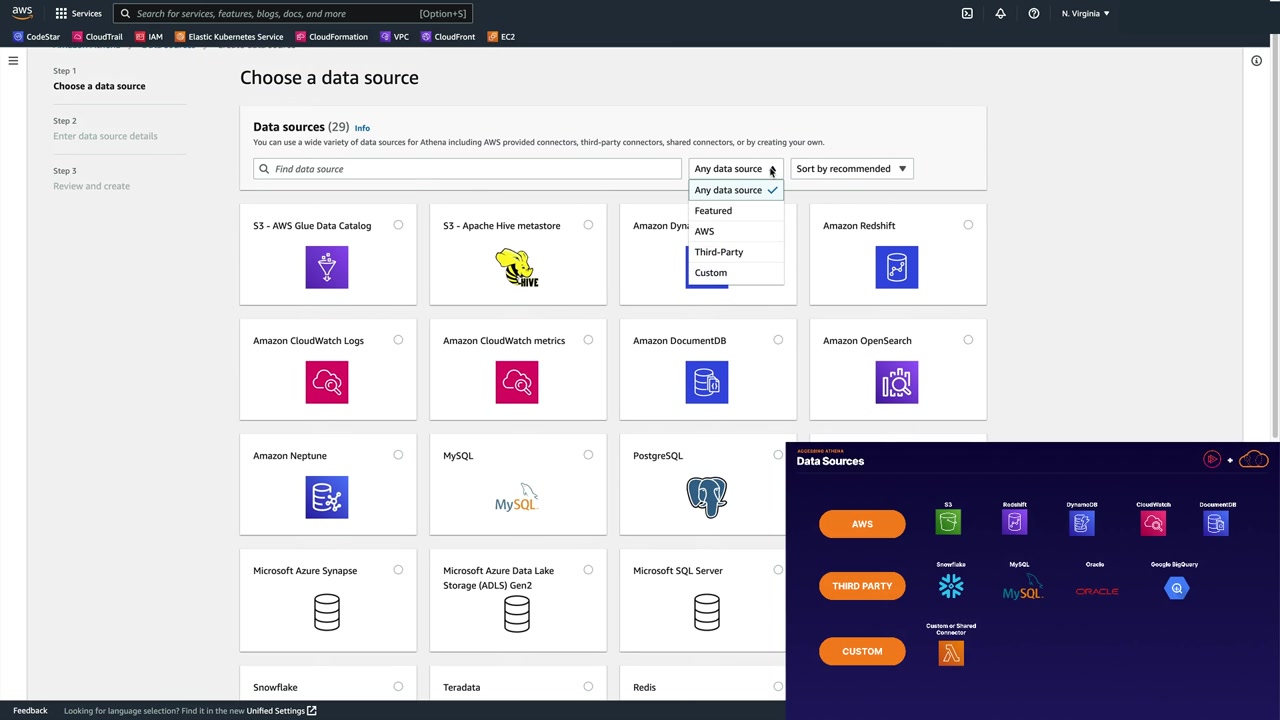
Task: Open the CodeStar bookmark
Action: (37, 37)
